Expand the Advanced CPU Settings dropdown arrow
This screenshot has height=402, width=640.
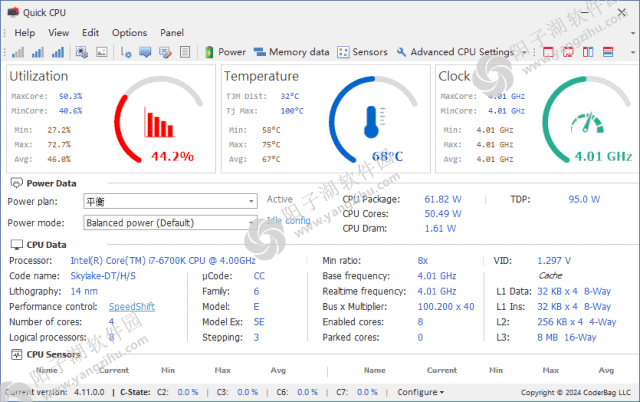(524, 52)
